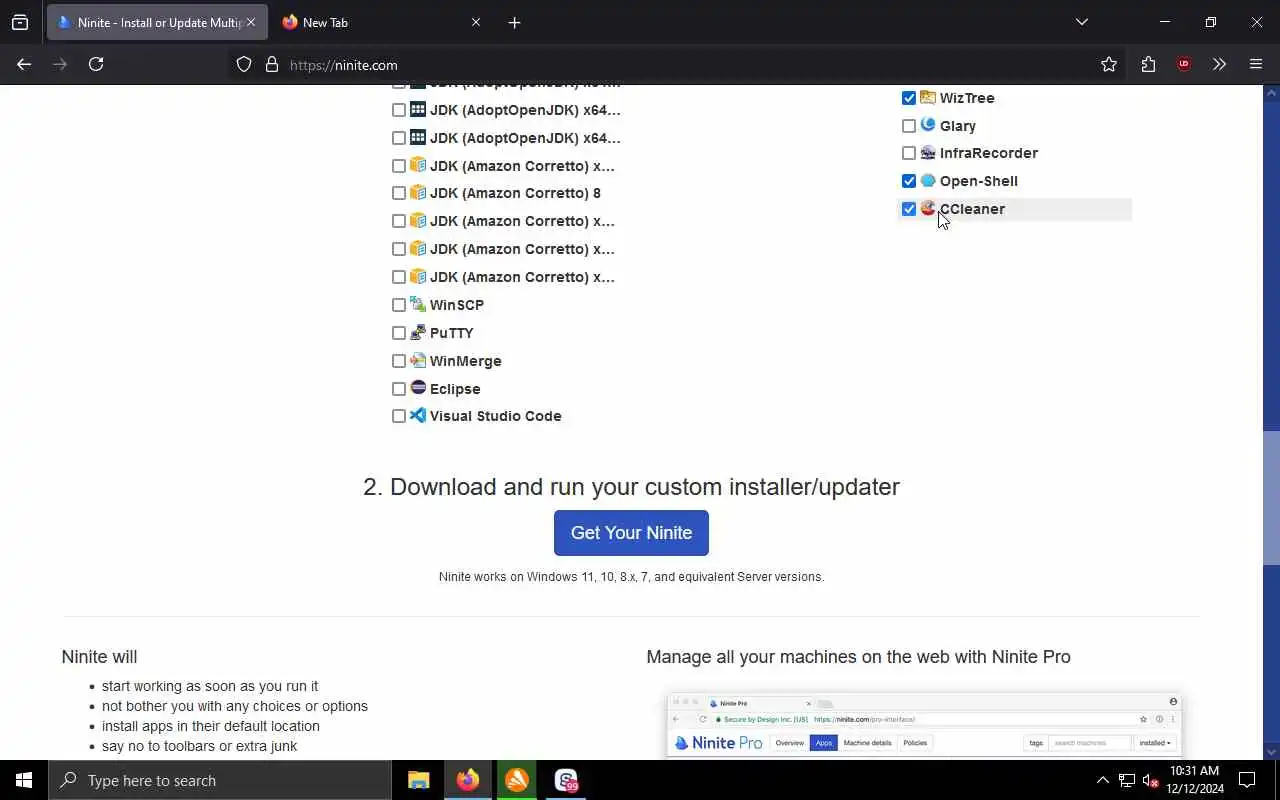Uncheck the CCleaner checkbox
This screenshot has width=1280, height=800.
pos(909,209)
